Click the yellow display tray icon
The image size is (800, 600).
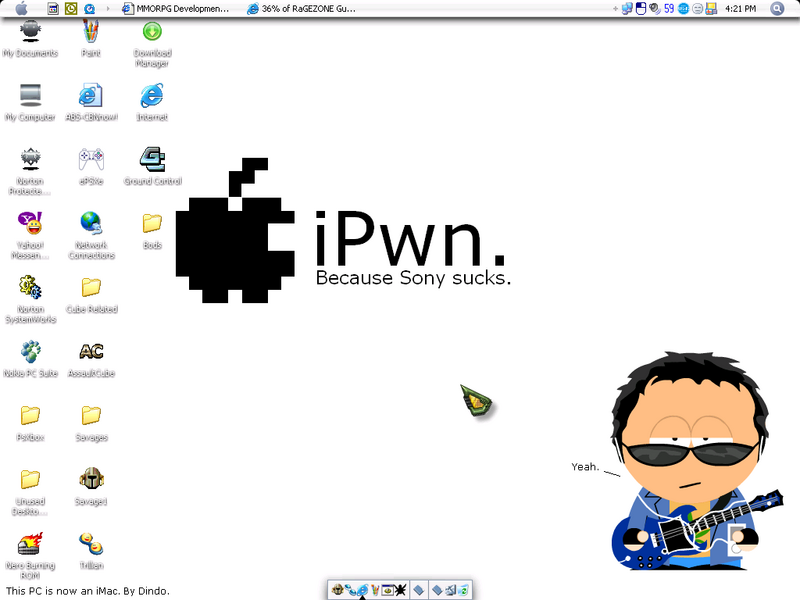(711, 8)
